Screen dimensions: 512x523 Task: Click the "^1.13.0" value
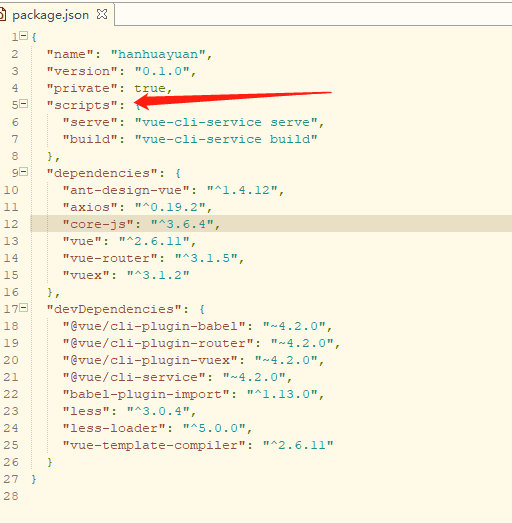coord(282,394)
